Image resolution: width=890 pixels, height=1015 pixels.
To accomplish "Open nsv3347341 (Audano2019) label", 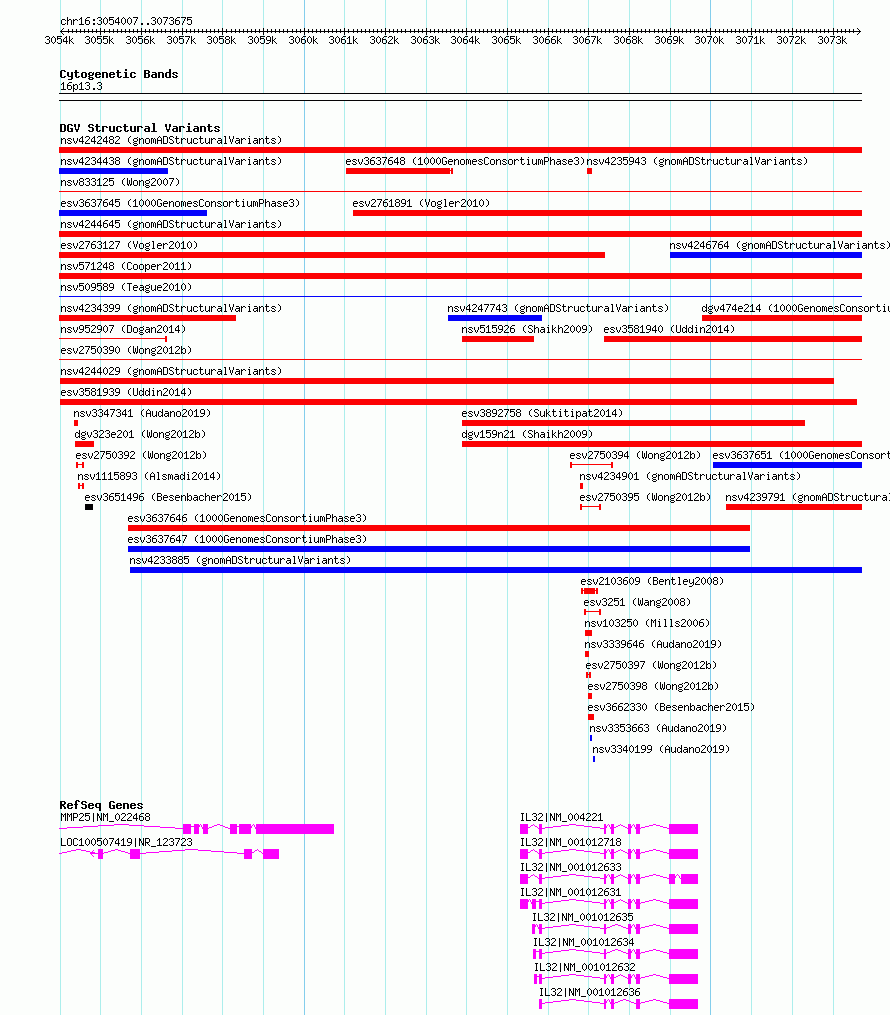I will tap(142, 414).
